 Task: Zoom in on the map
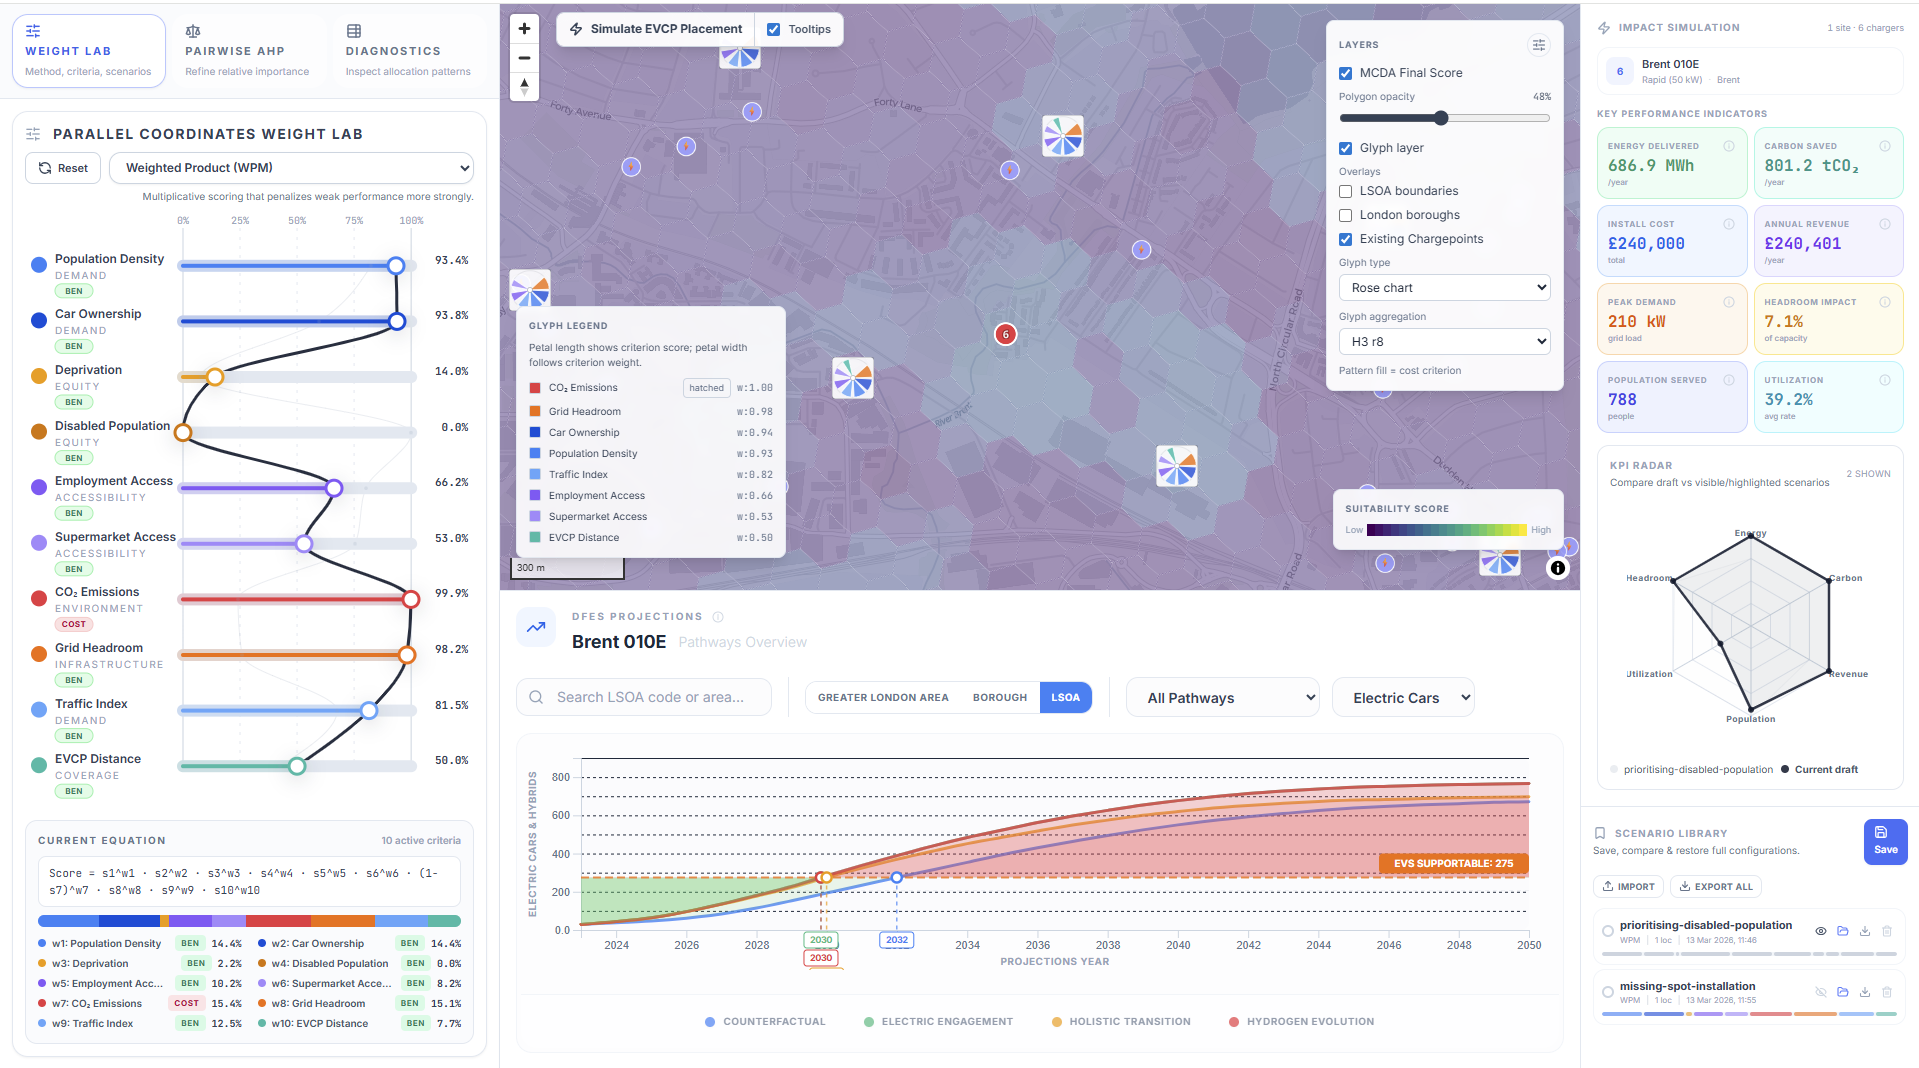524,29
